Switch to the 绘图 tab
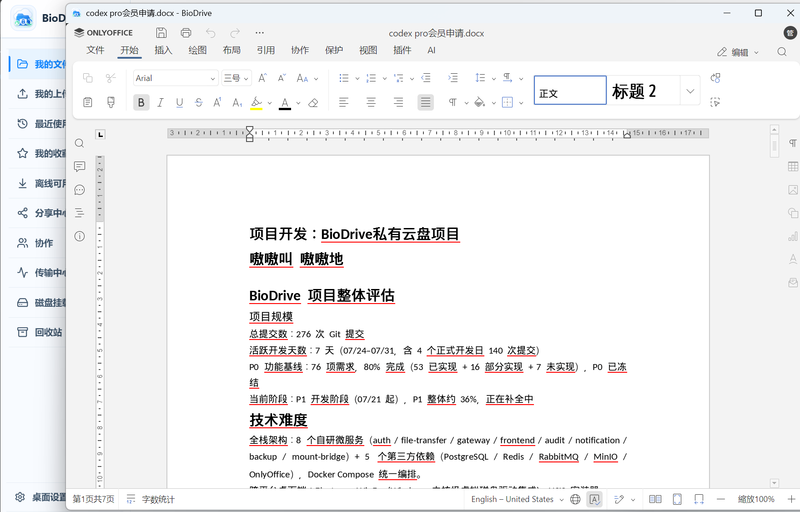Viewport: 800px width, 512px height. coord(197,50)
